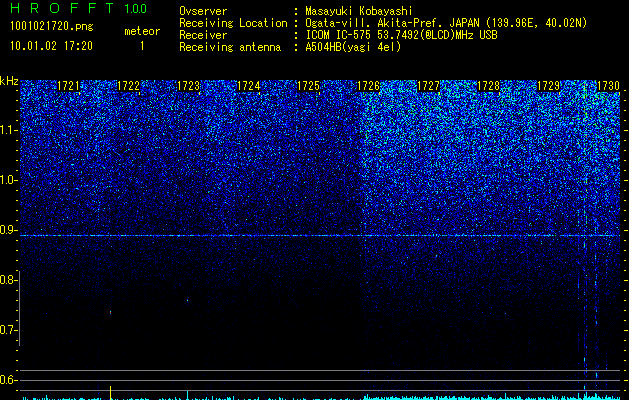Click the 1721 time marker
The width and height of the screenshot is (629, 400).
coord(68,86)
